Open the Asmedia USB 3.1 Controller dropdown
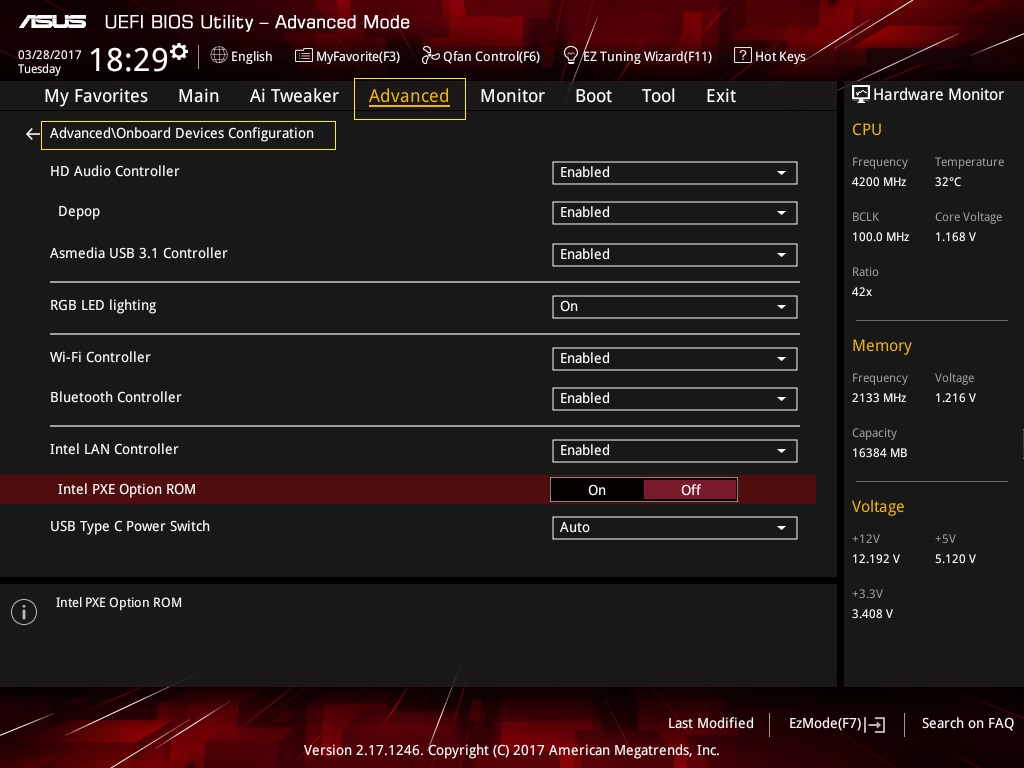Screen dimensions: 1024x768 [x=675, y=255]
